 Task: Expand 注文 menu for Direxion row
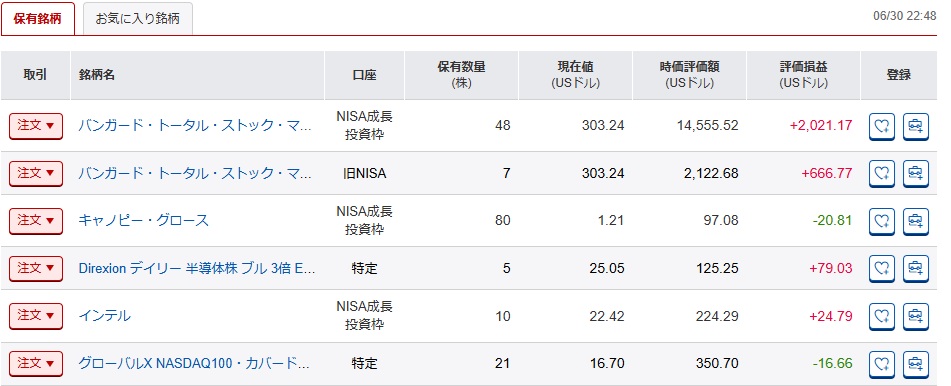pyautogui.click(x=36, y=268)
